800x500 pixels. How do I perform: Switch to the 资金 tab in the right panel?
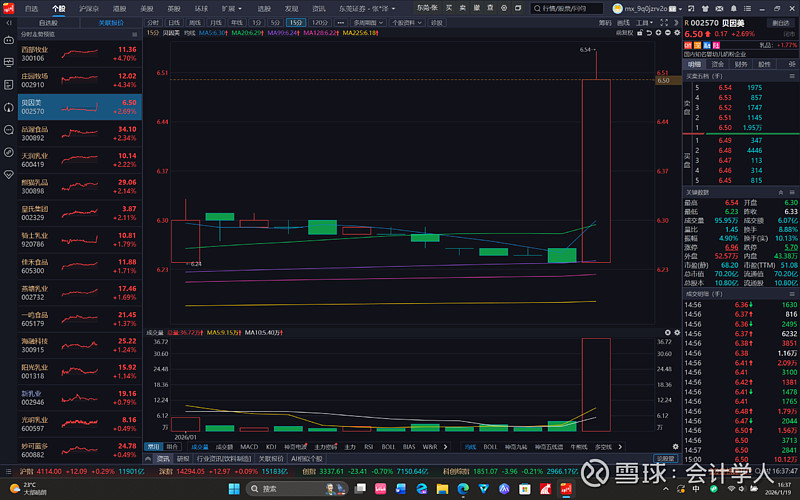[718, 64]
